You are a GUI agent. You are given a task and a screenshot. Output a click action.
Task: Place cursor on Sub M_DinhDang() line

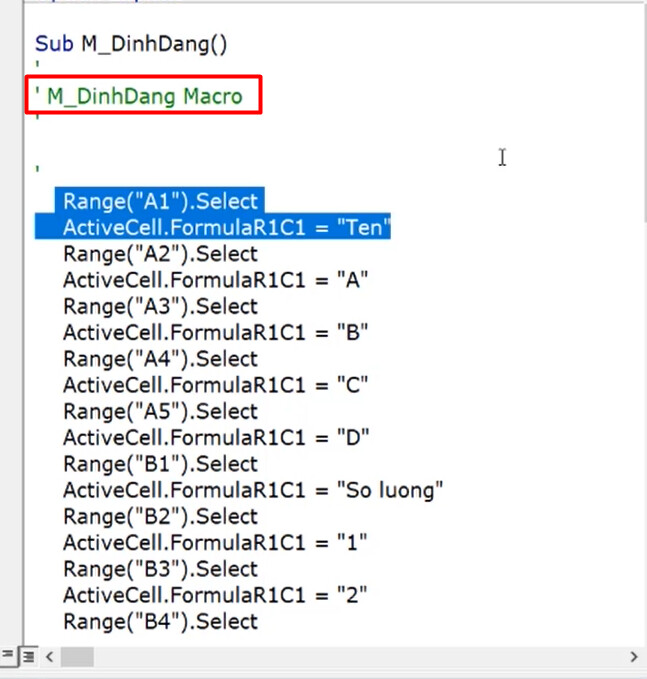[x=131, y=44]
